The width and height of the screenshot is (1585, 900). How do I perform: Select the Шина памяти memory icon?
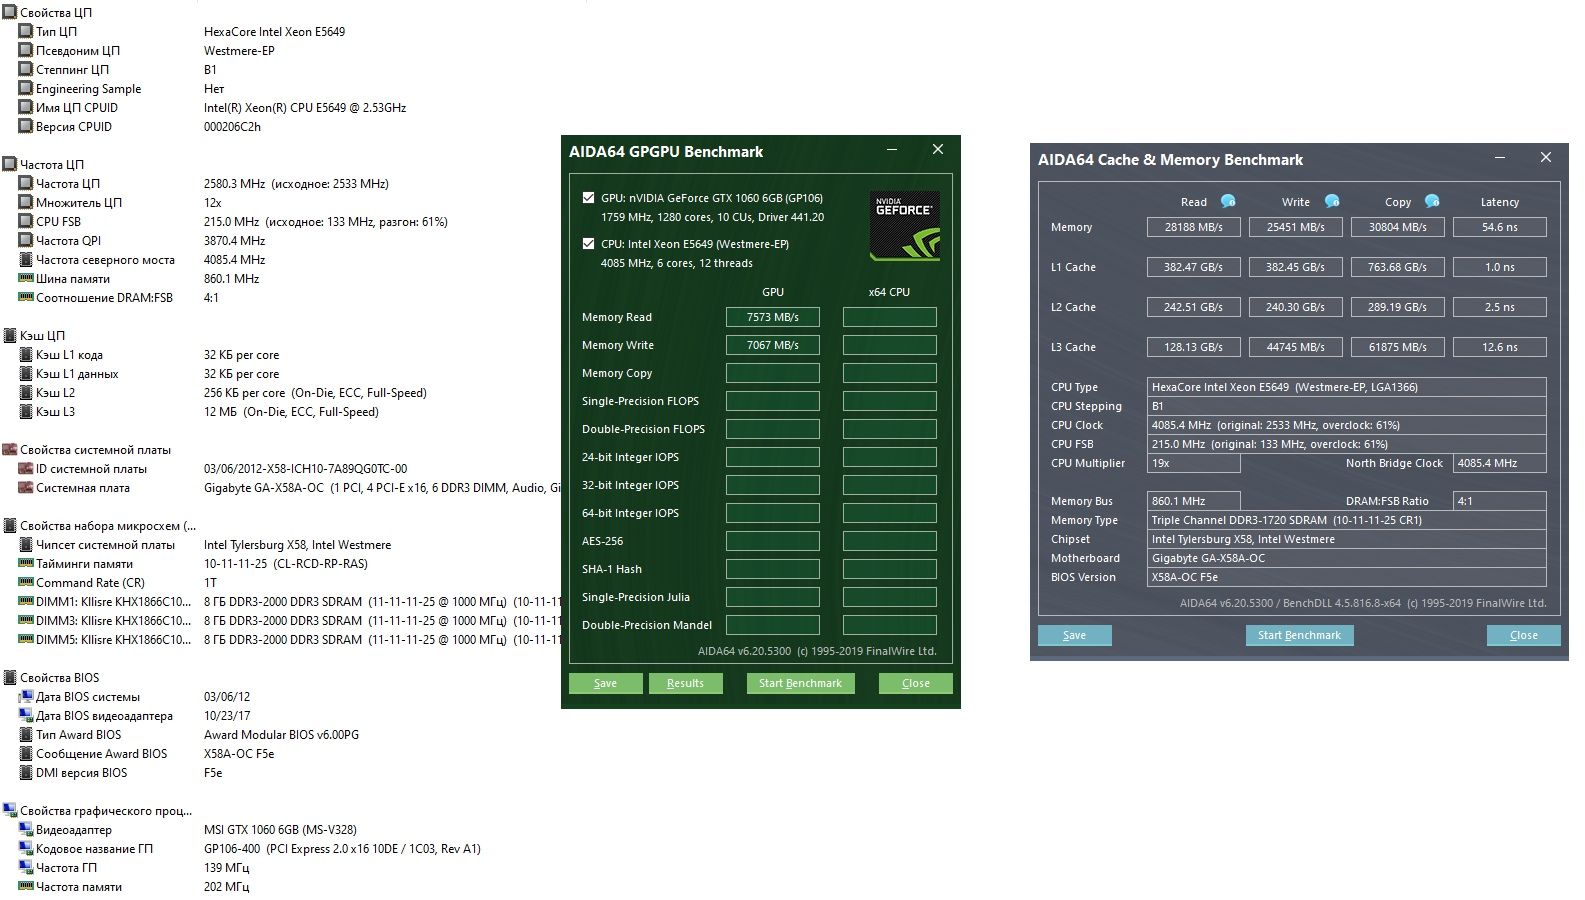(26, 278)
